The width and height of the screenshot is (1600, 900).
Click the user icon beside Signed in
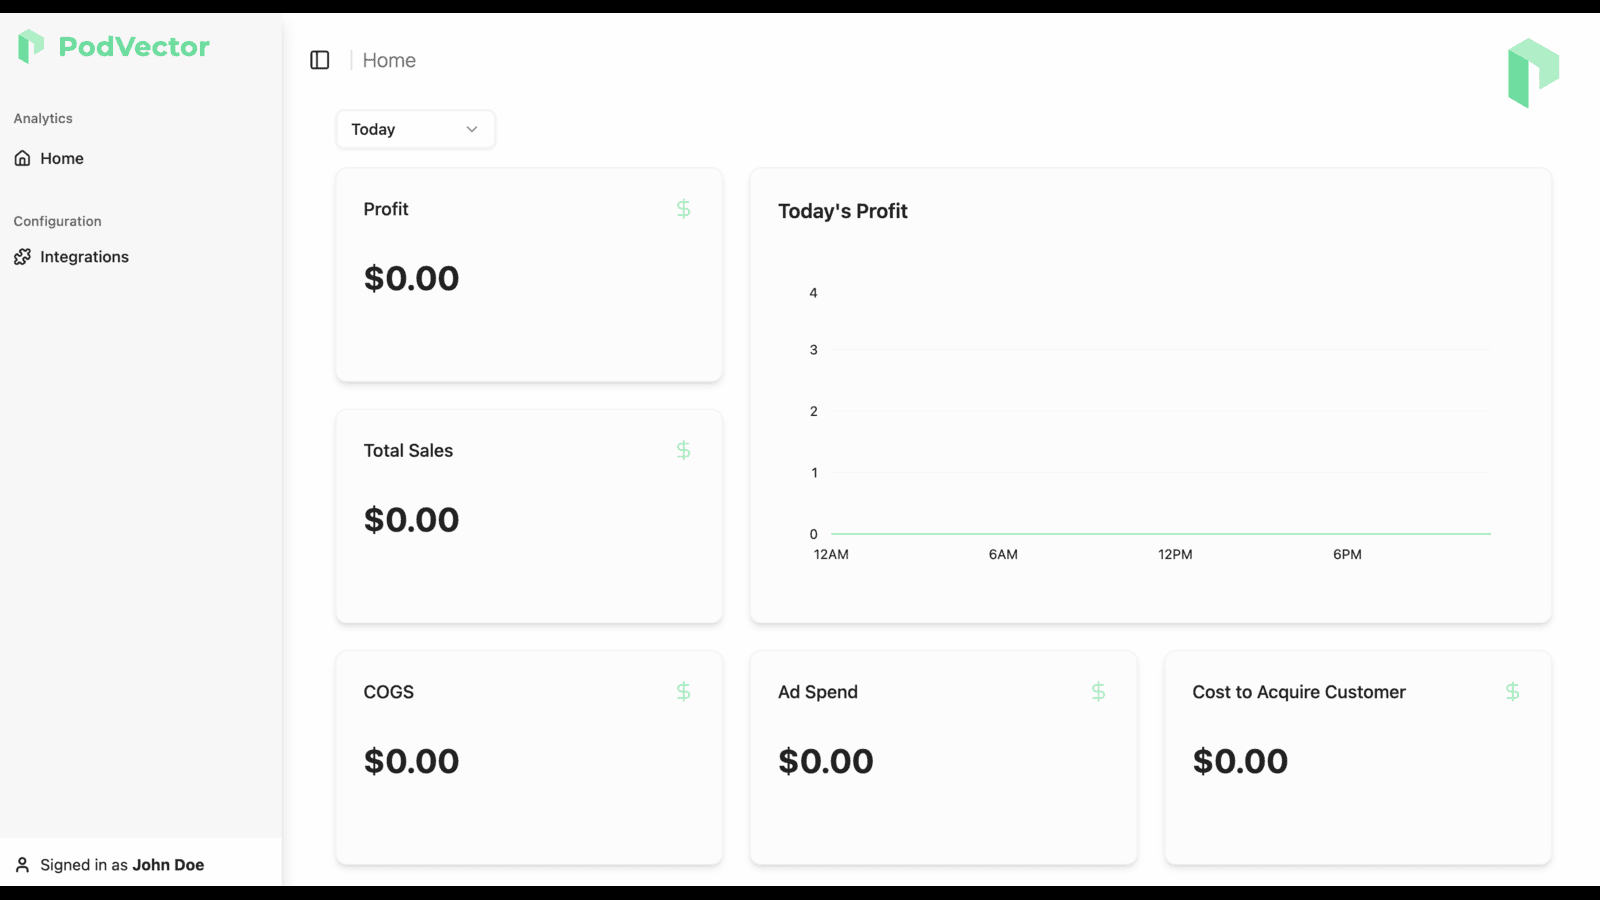click(22, 865)
